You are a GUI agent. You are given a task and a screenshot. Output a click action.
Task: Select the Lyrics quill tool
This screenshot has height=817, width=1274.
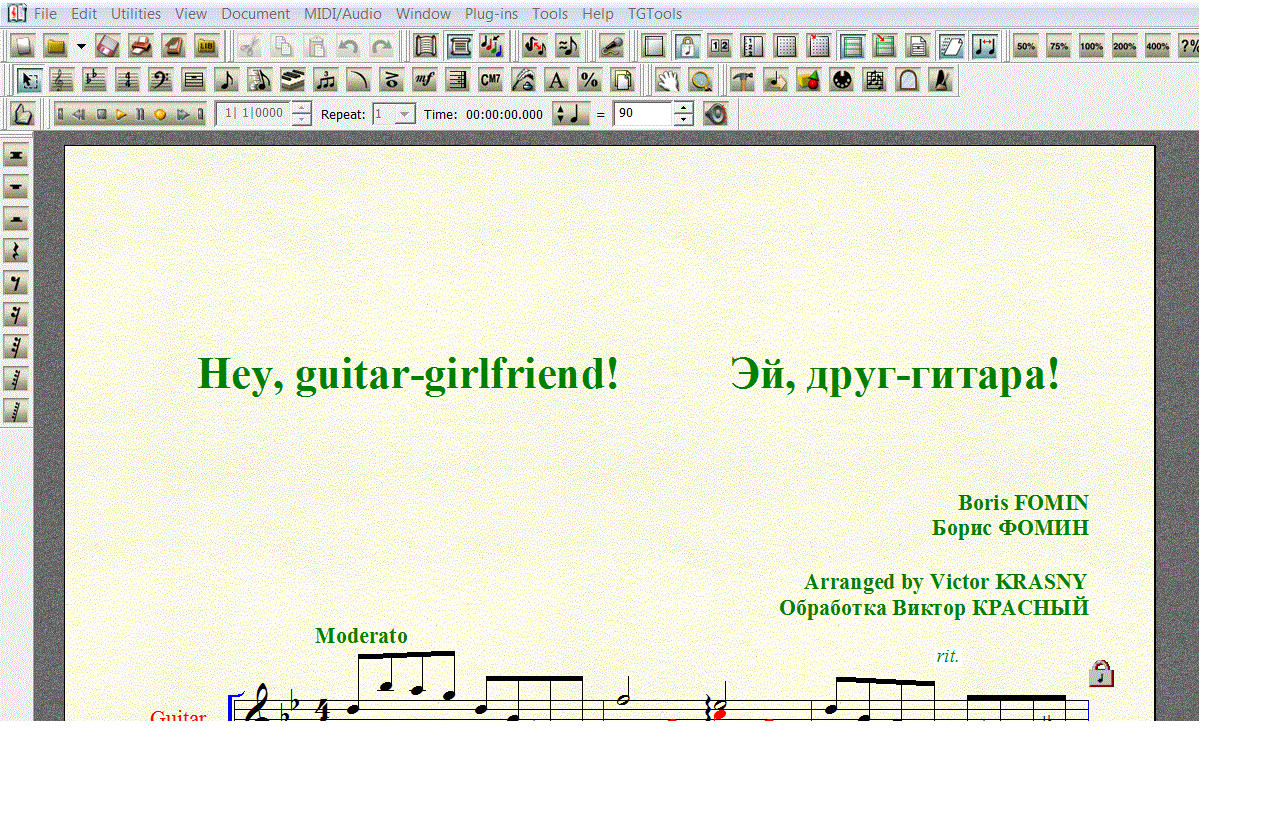tap(524, 80)
